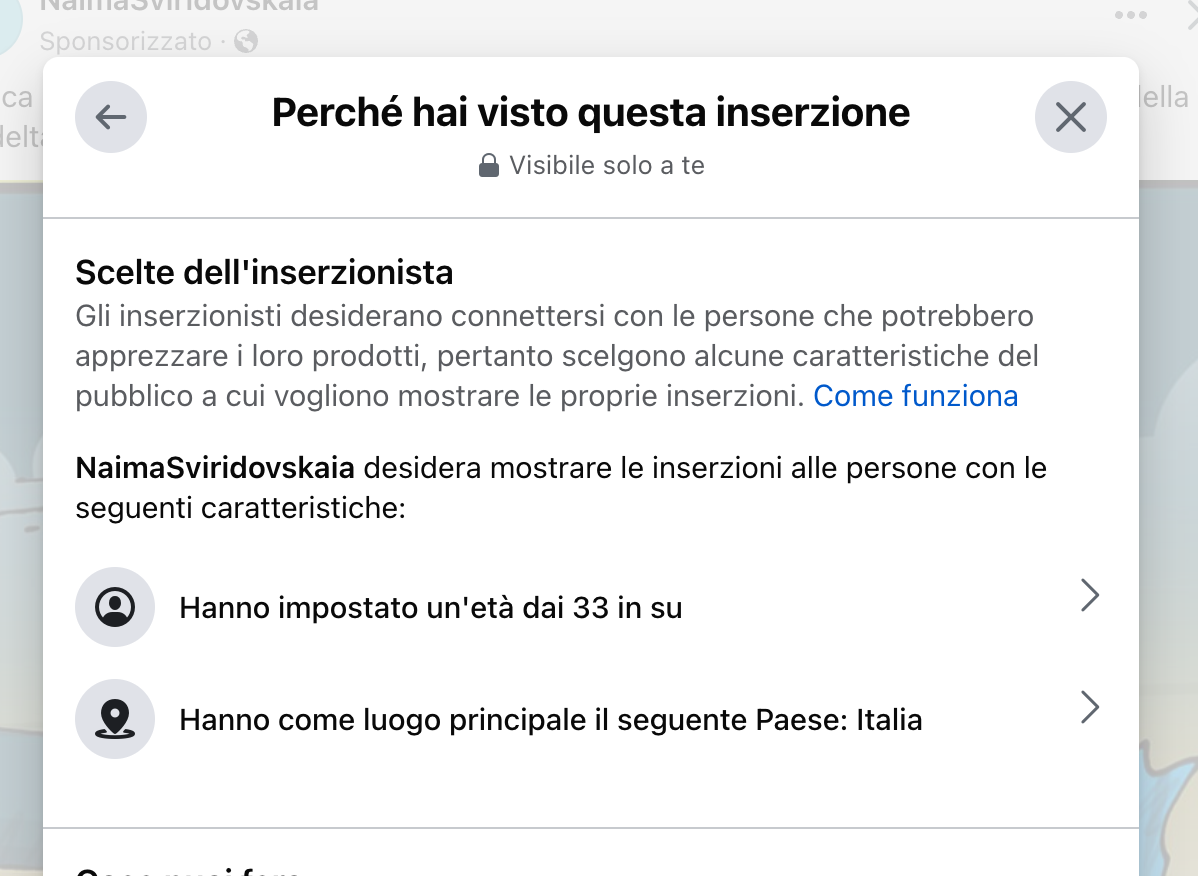Open the three-dot post options menu

(x=1130, y=15)
